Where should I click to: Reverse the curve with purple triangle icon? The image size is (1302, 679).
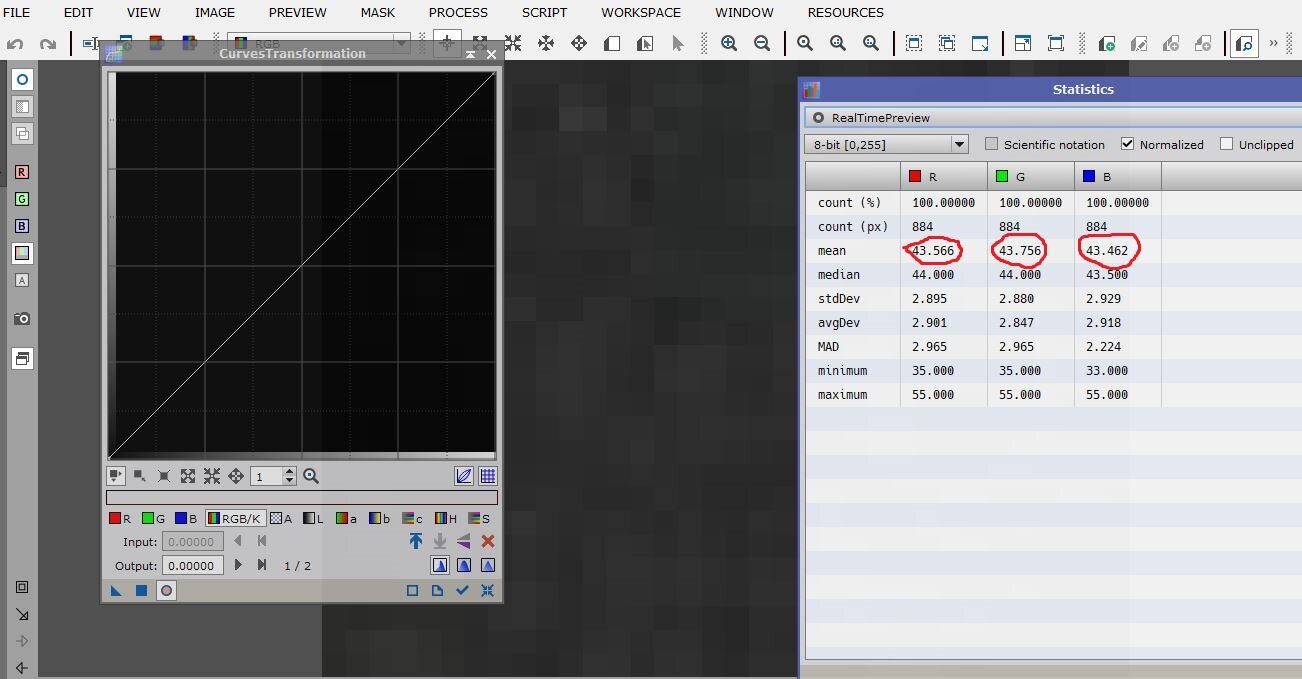(x=464, y=541)
